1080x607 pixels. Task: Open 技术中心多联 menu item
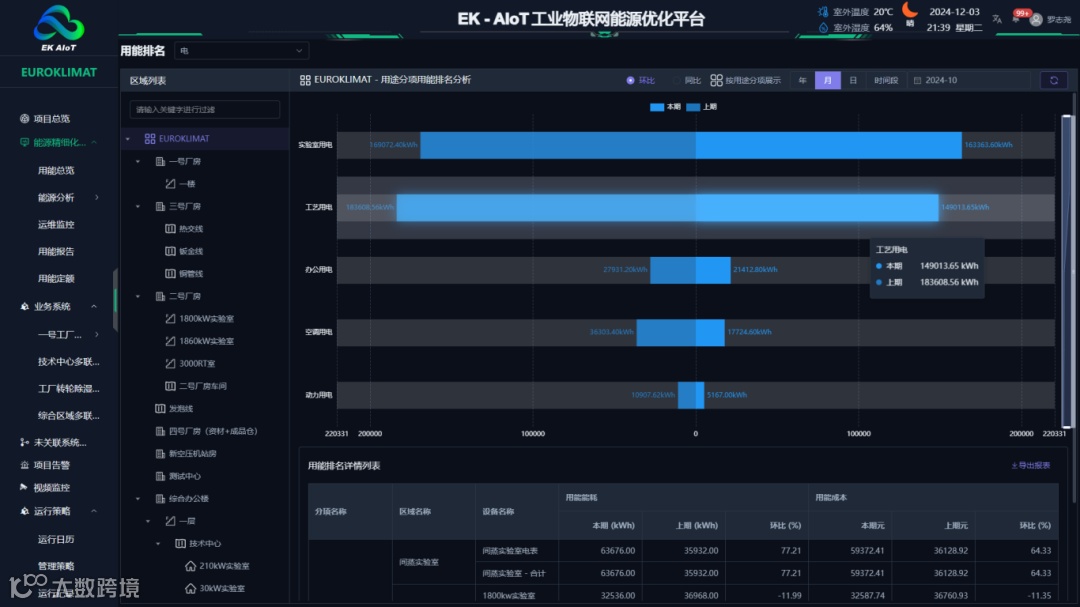[x=68, y=362]
